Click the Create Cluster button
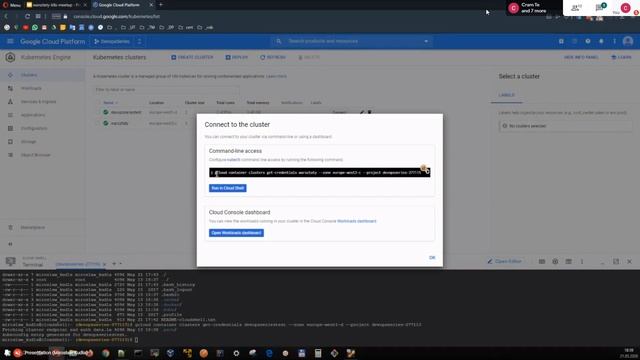The height and width of the screenshot is (360, 640). (192, 57)
